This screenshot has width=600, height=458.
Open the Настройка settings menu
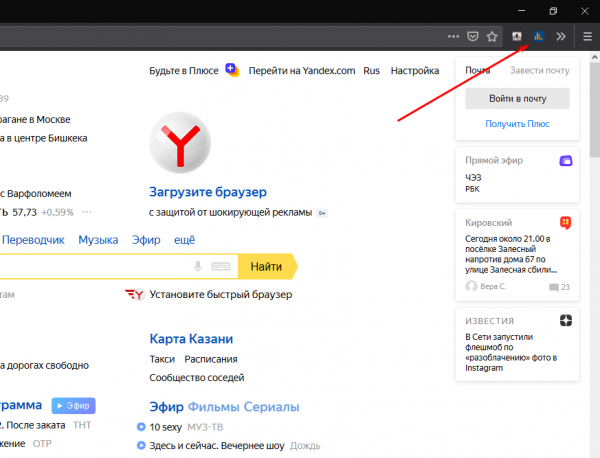click(x=415, y=71)
